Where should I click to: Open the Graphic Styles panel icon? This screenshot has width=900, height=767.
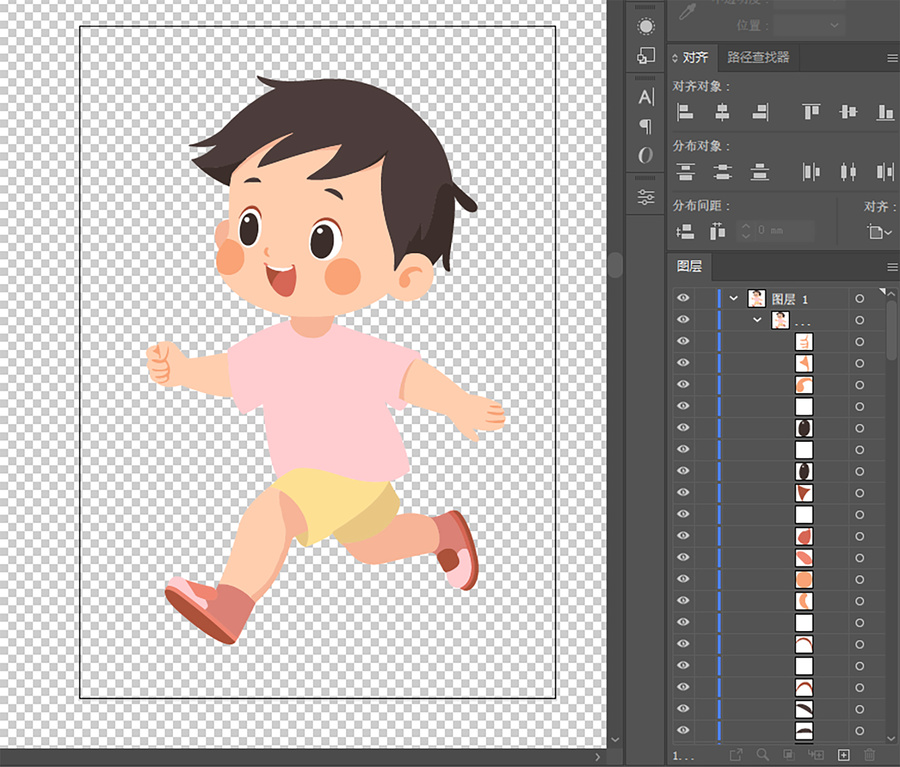(x=646, y=56)
